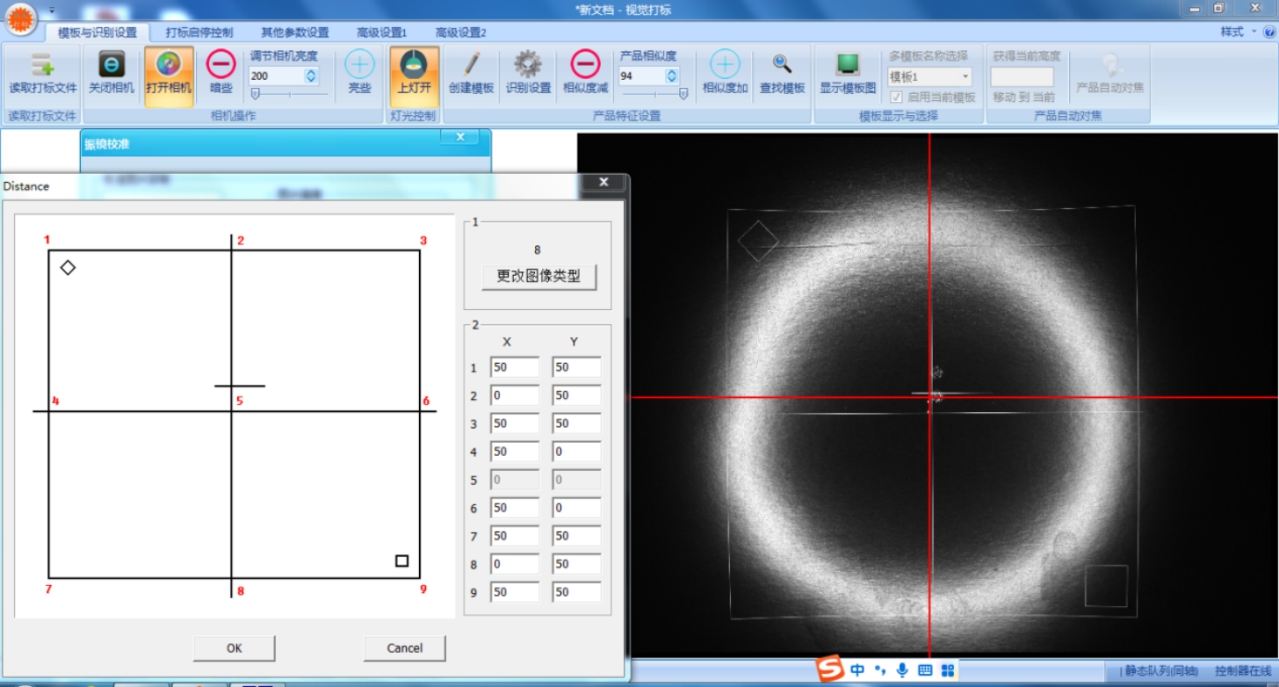
Task: Click the 显示模板图 monitor icon
Action: 847,66
